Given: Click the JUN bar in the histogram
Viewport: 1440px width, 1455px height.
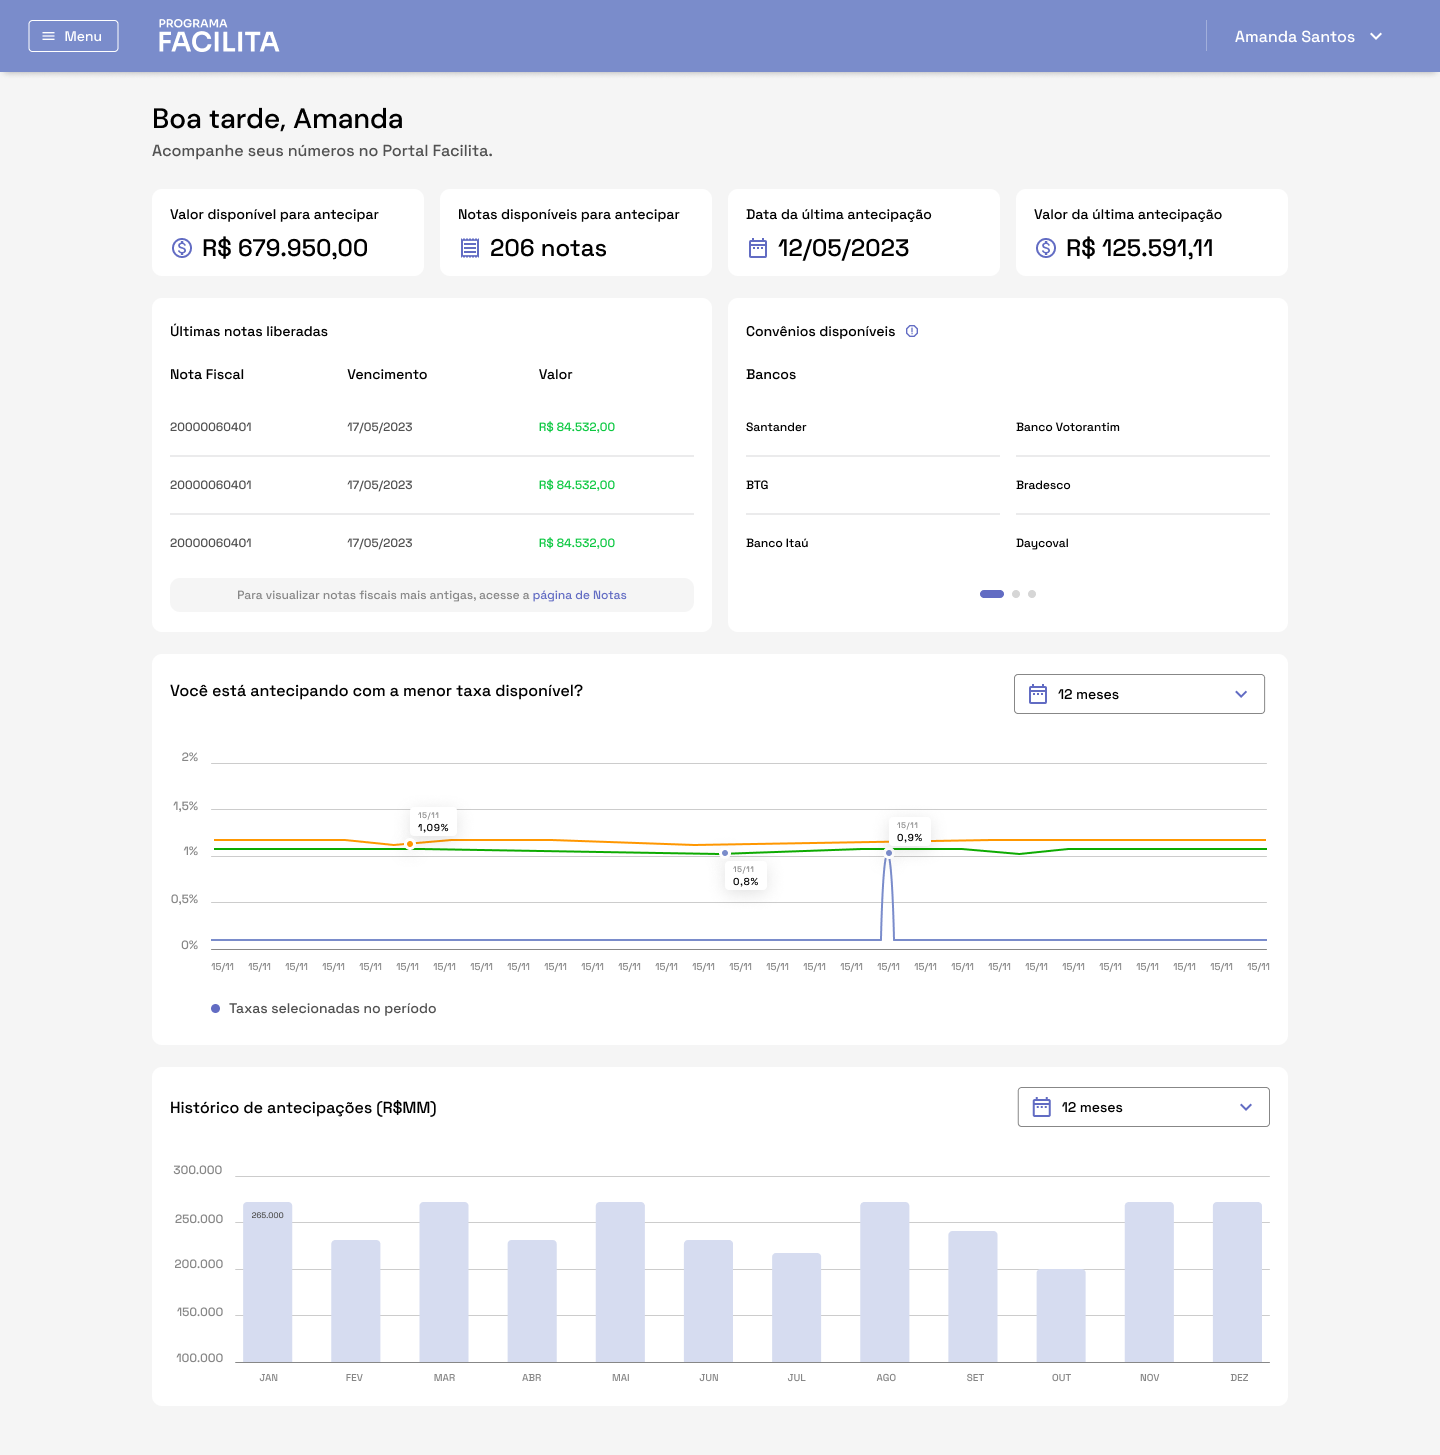Looking at the screenshot, I should point(709,1301).
